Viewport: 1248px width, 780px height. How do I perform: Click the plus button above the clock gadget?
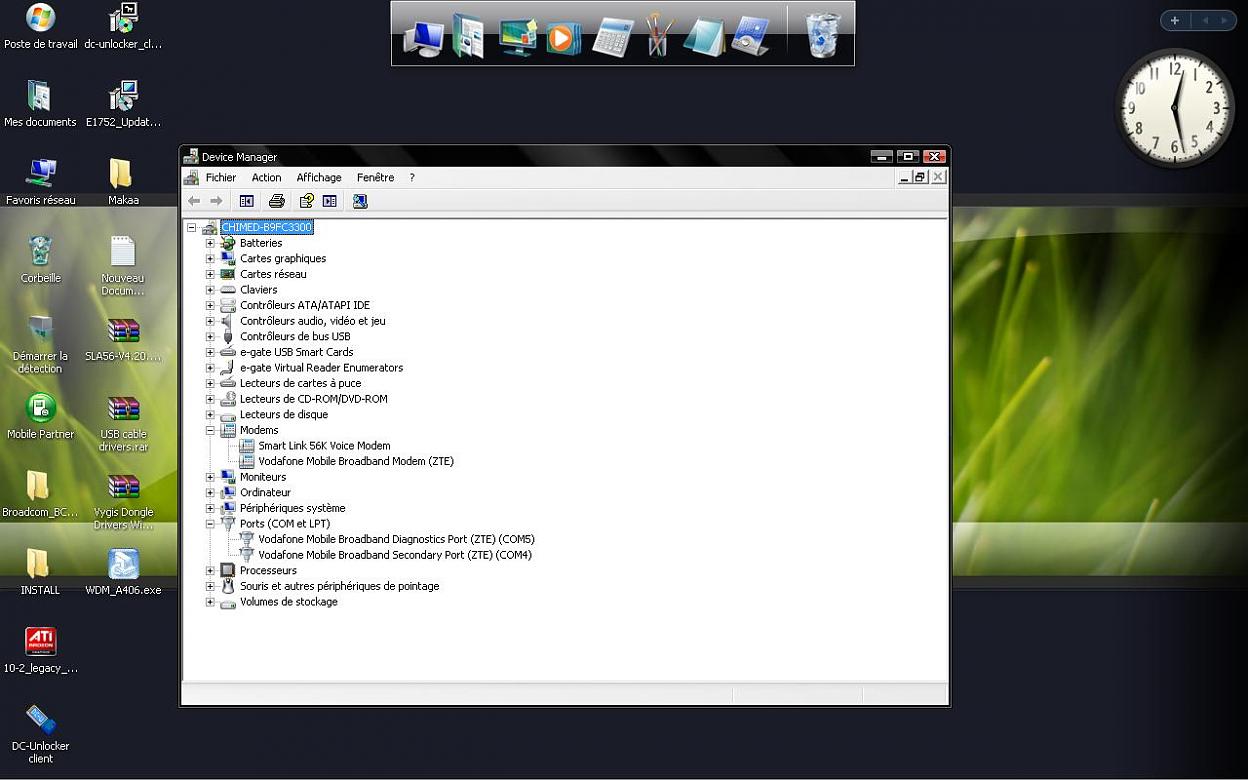[1175, 20]
